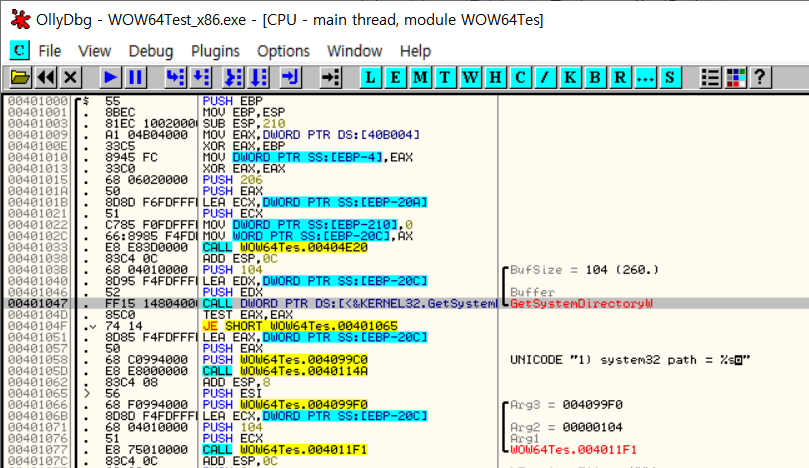Click the Trace into icon
809x468 pixels.
233,77
